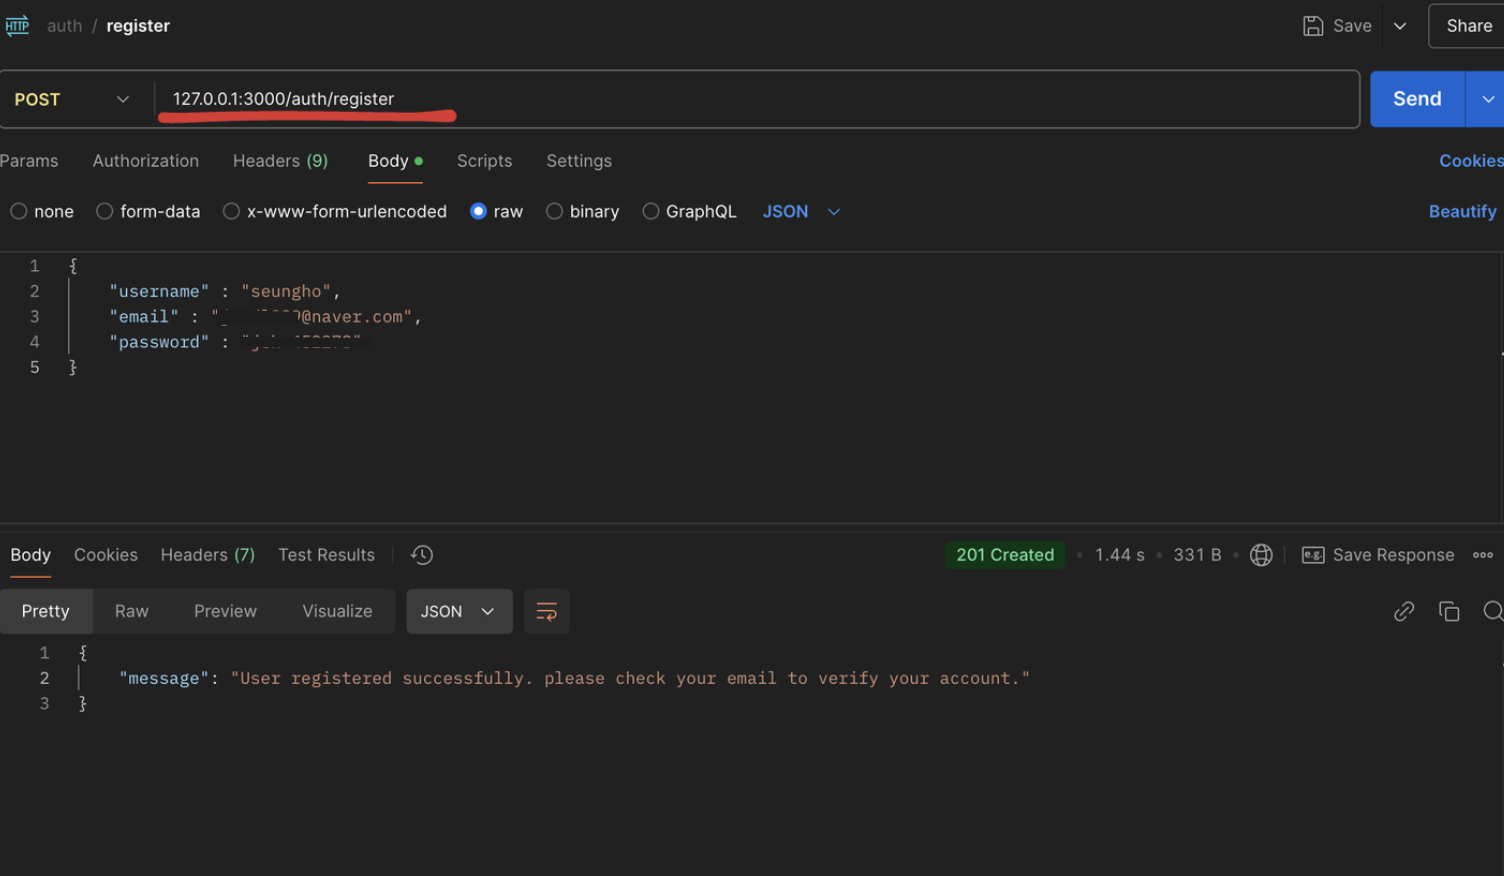Image resolution: width=1504 pixels, height=876 pixels.
Task: Open the Scripts tab
Action: (x=484, y=161)
